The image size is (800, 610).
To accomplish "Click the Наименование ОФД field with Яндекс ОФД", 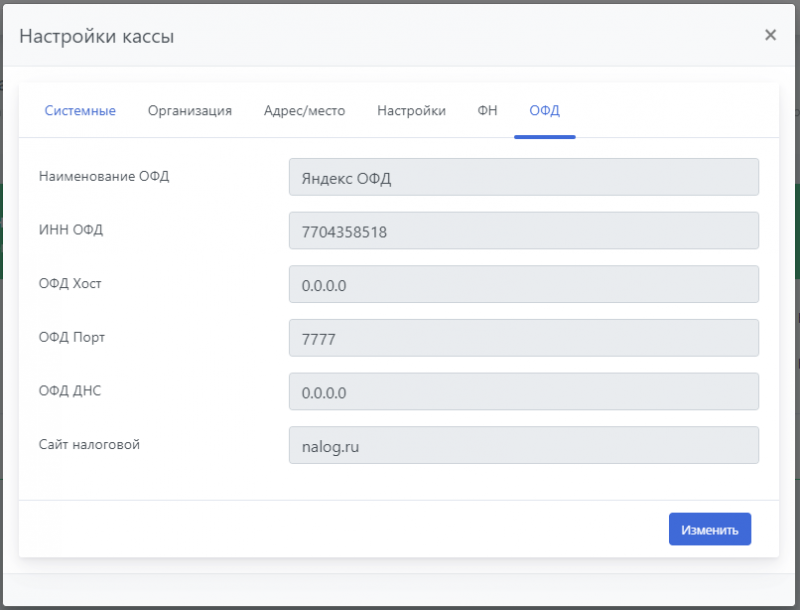I will point(523,178).
